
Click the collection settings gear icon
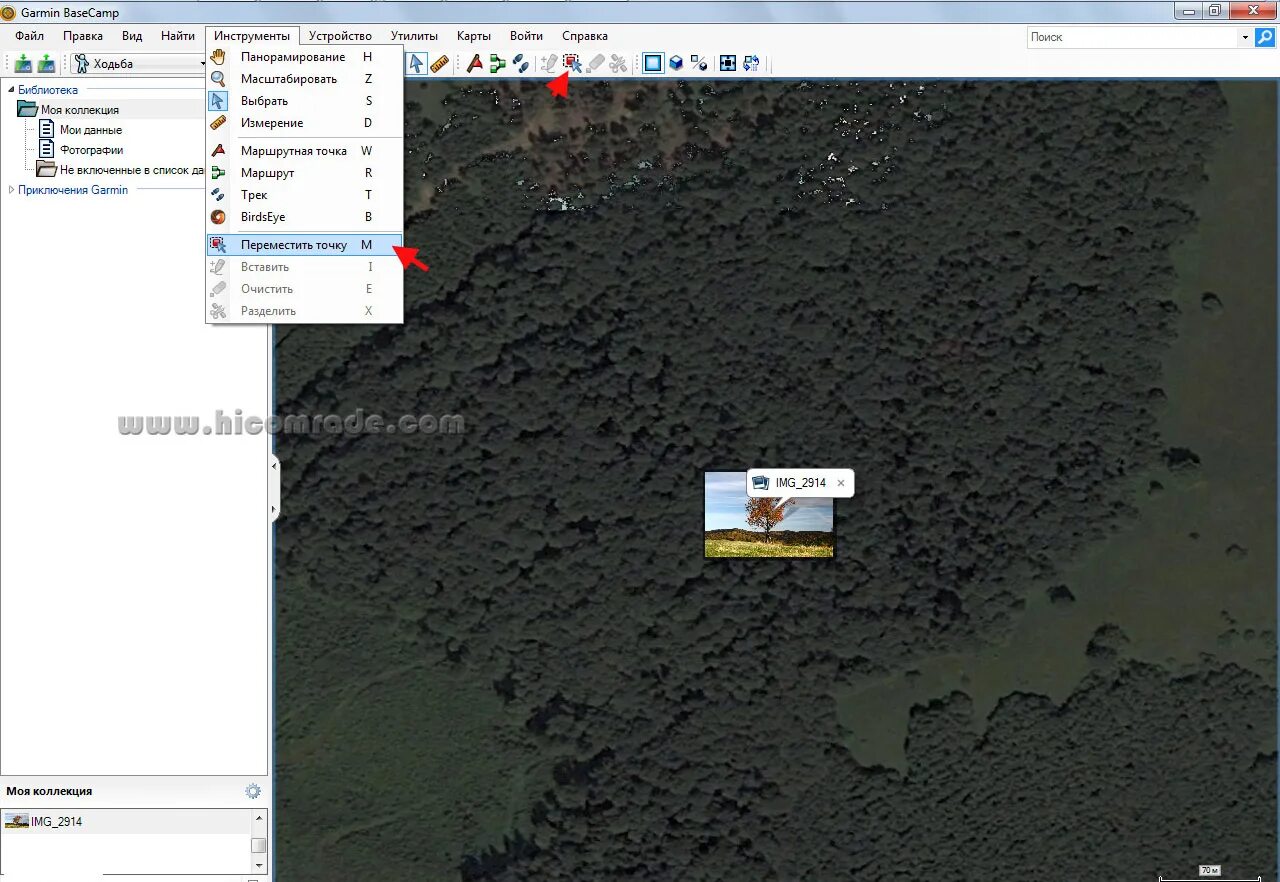click(253, 791)
